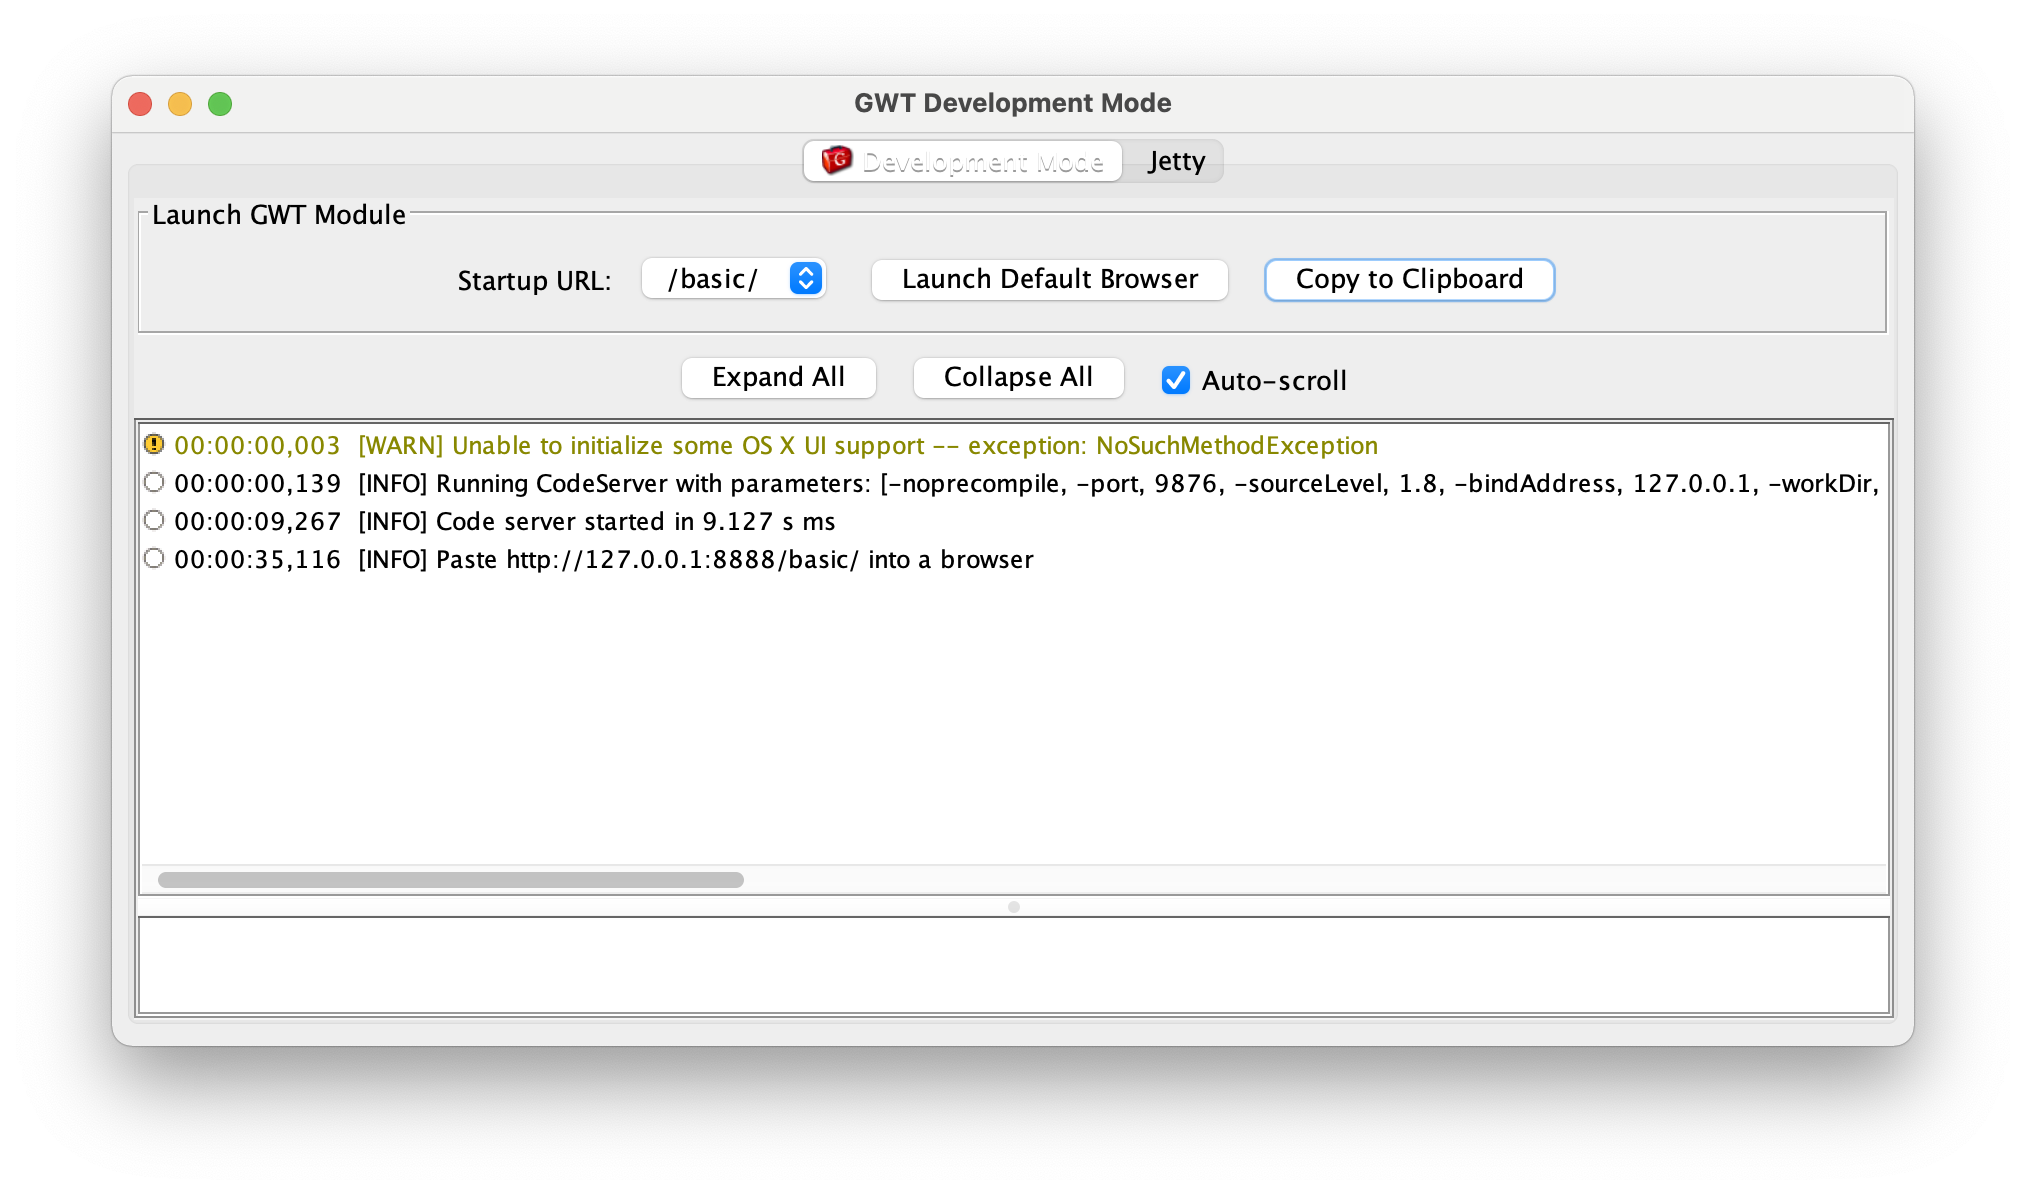The image size is (2026, 1194).
Task: Click the radio button for fourth log entry
Action: click(x=155, y=559)
